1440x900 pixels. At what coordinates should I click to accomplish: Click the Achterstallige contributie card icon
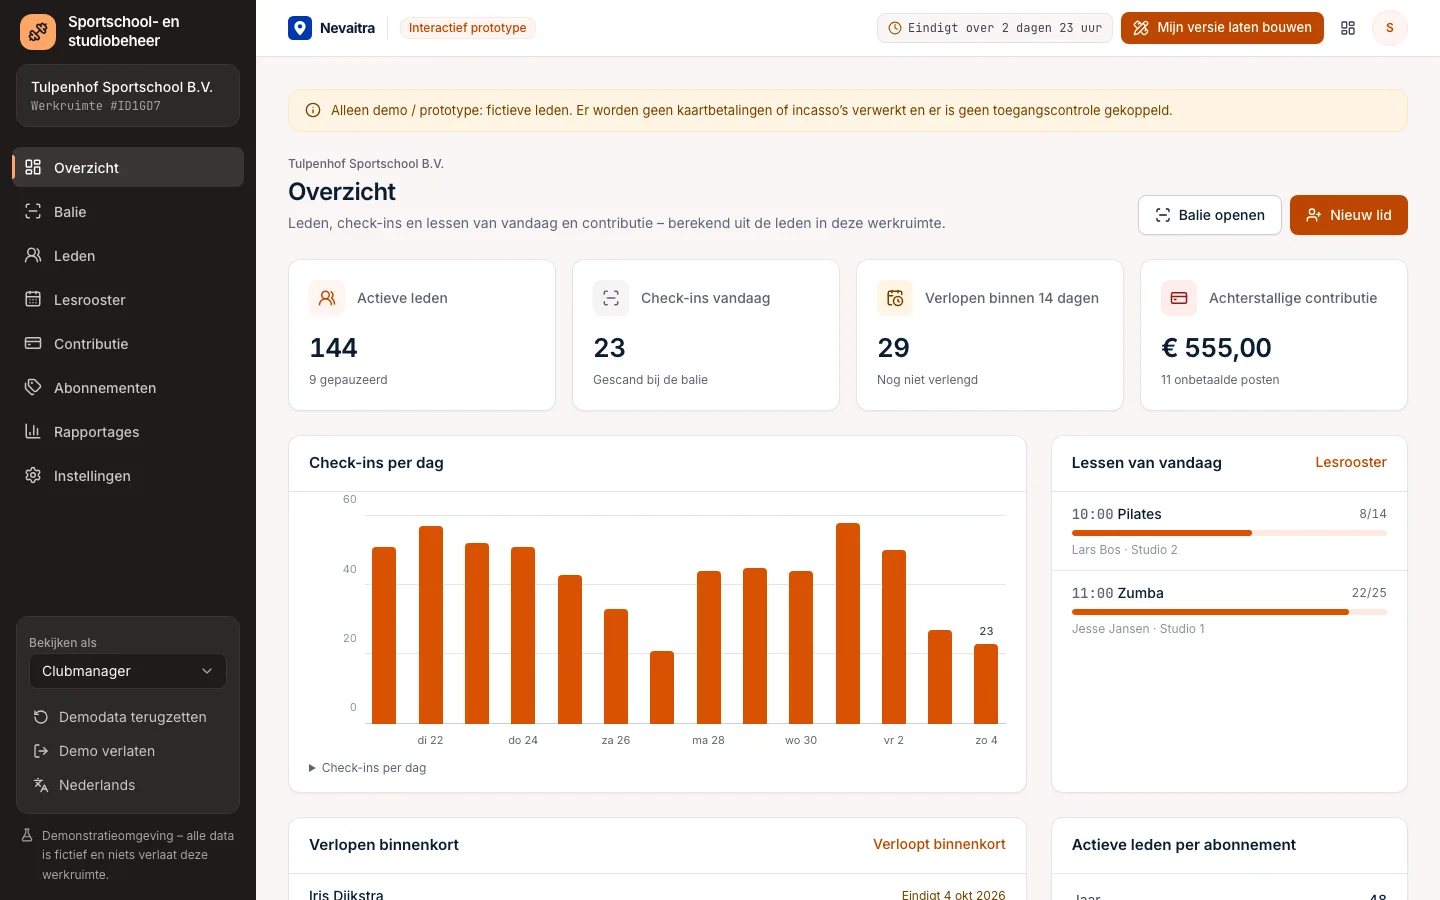pos(1179,298)
